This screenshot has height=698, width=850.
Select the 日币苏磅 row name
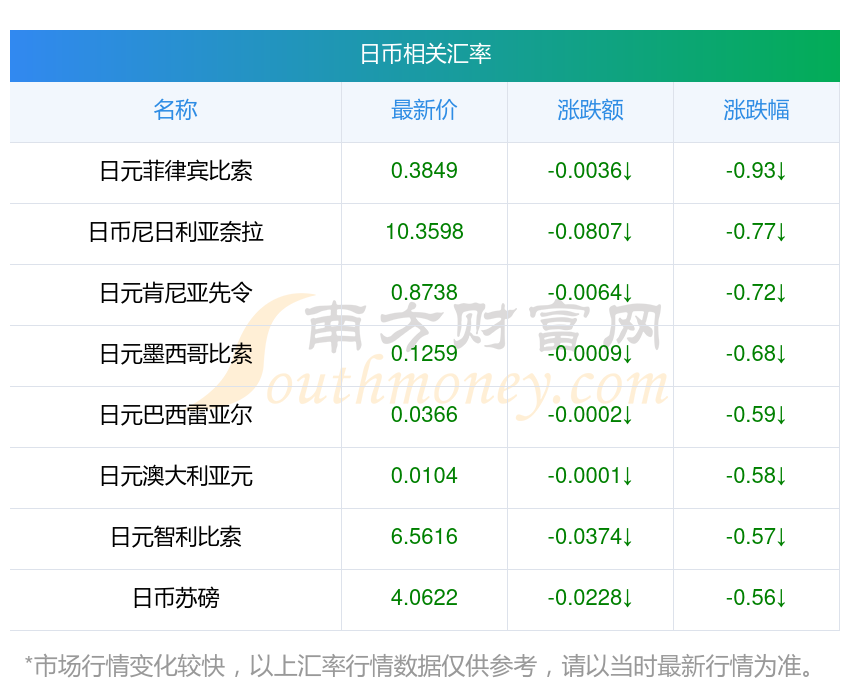(176, 598)
